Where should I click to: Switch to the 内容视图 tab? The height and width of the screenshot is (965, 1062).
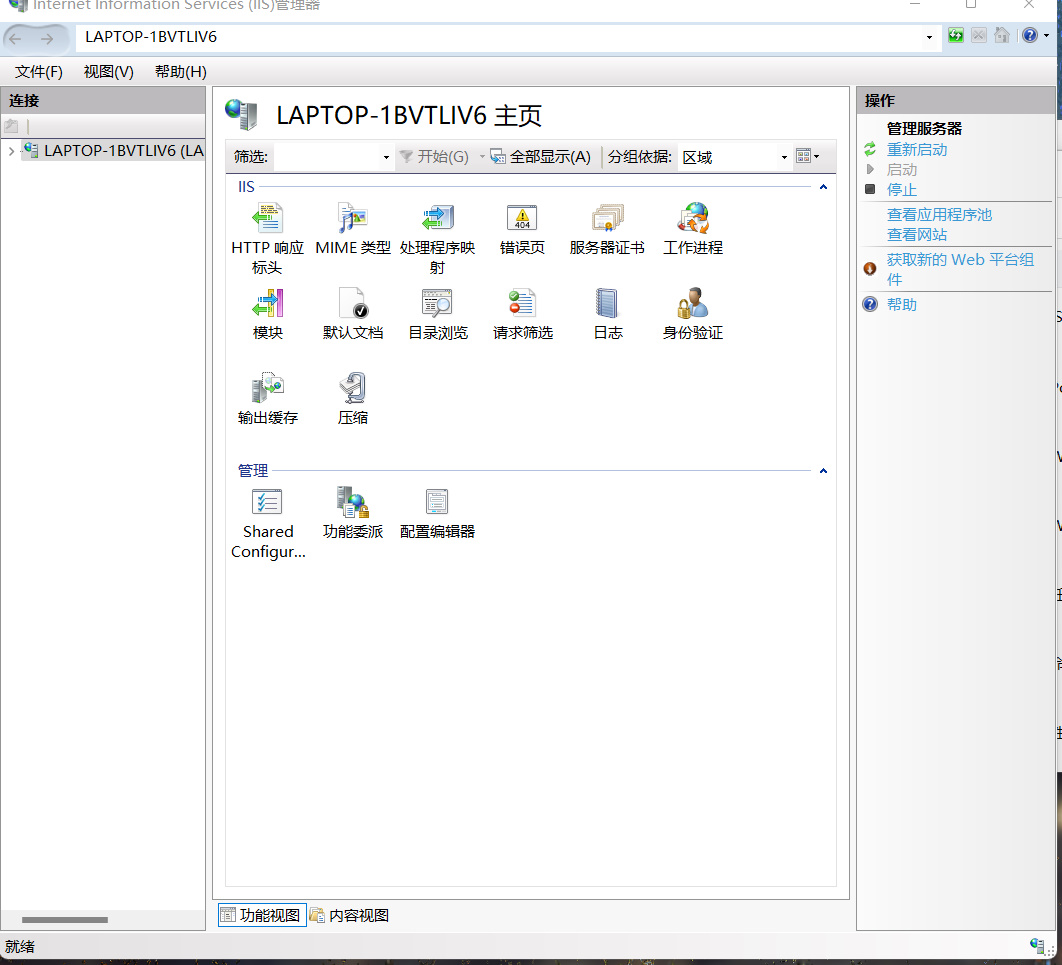tap(350, 916)
